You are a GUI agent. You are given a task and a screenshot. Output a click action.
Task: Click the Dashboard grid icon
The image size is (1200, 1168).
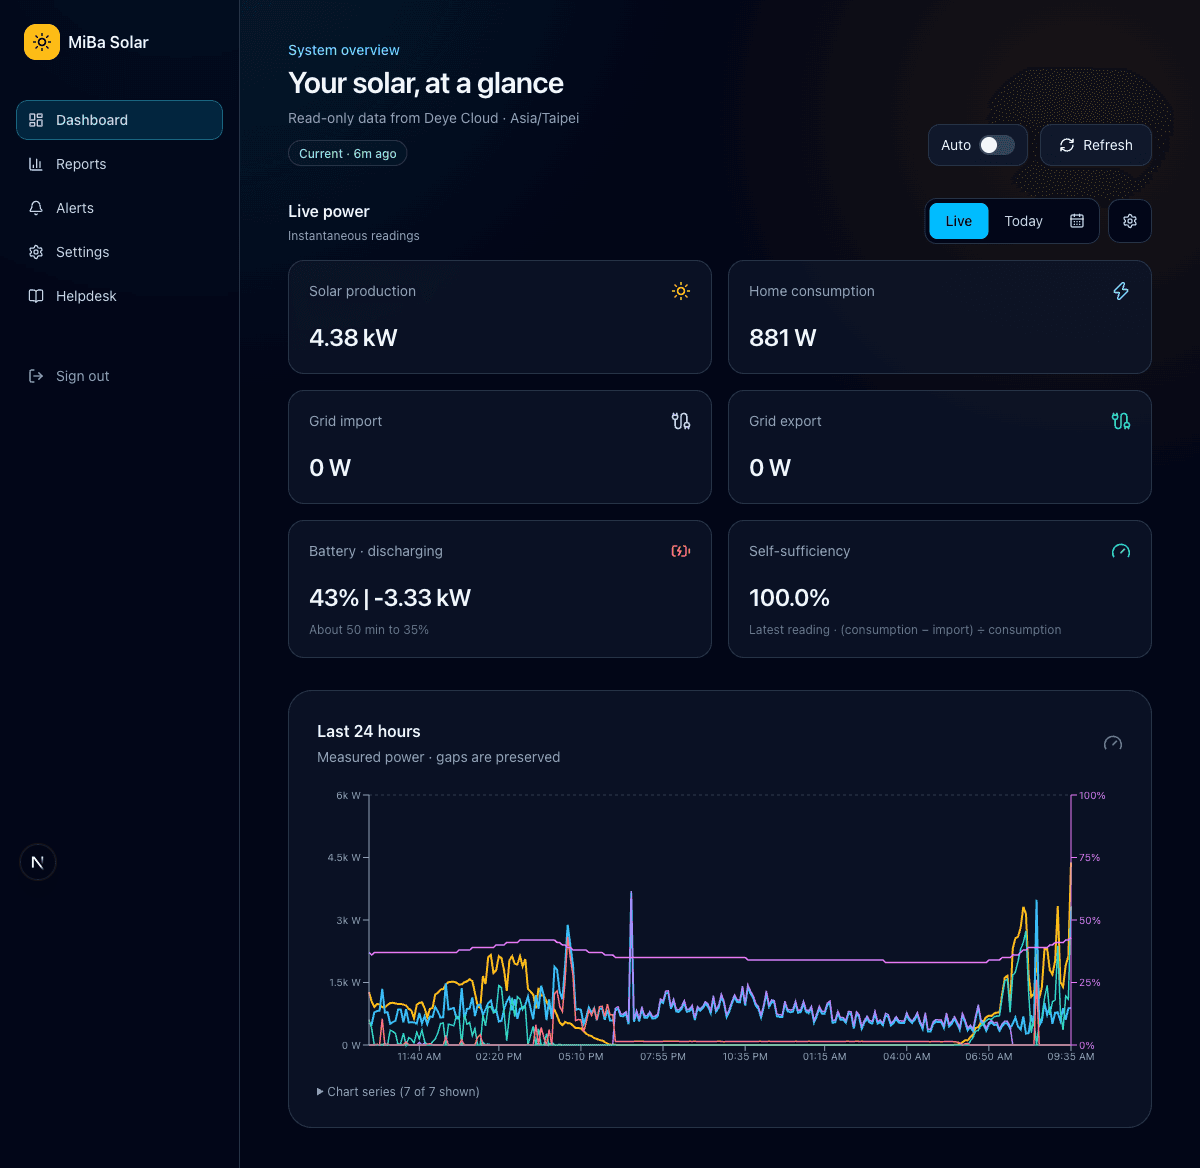36,120
